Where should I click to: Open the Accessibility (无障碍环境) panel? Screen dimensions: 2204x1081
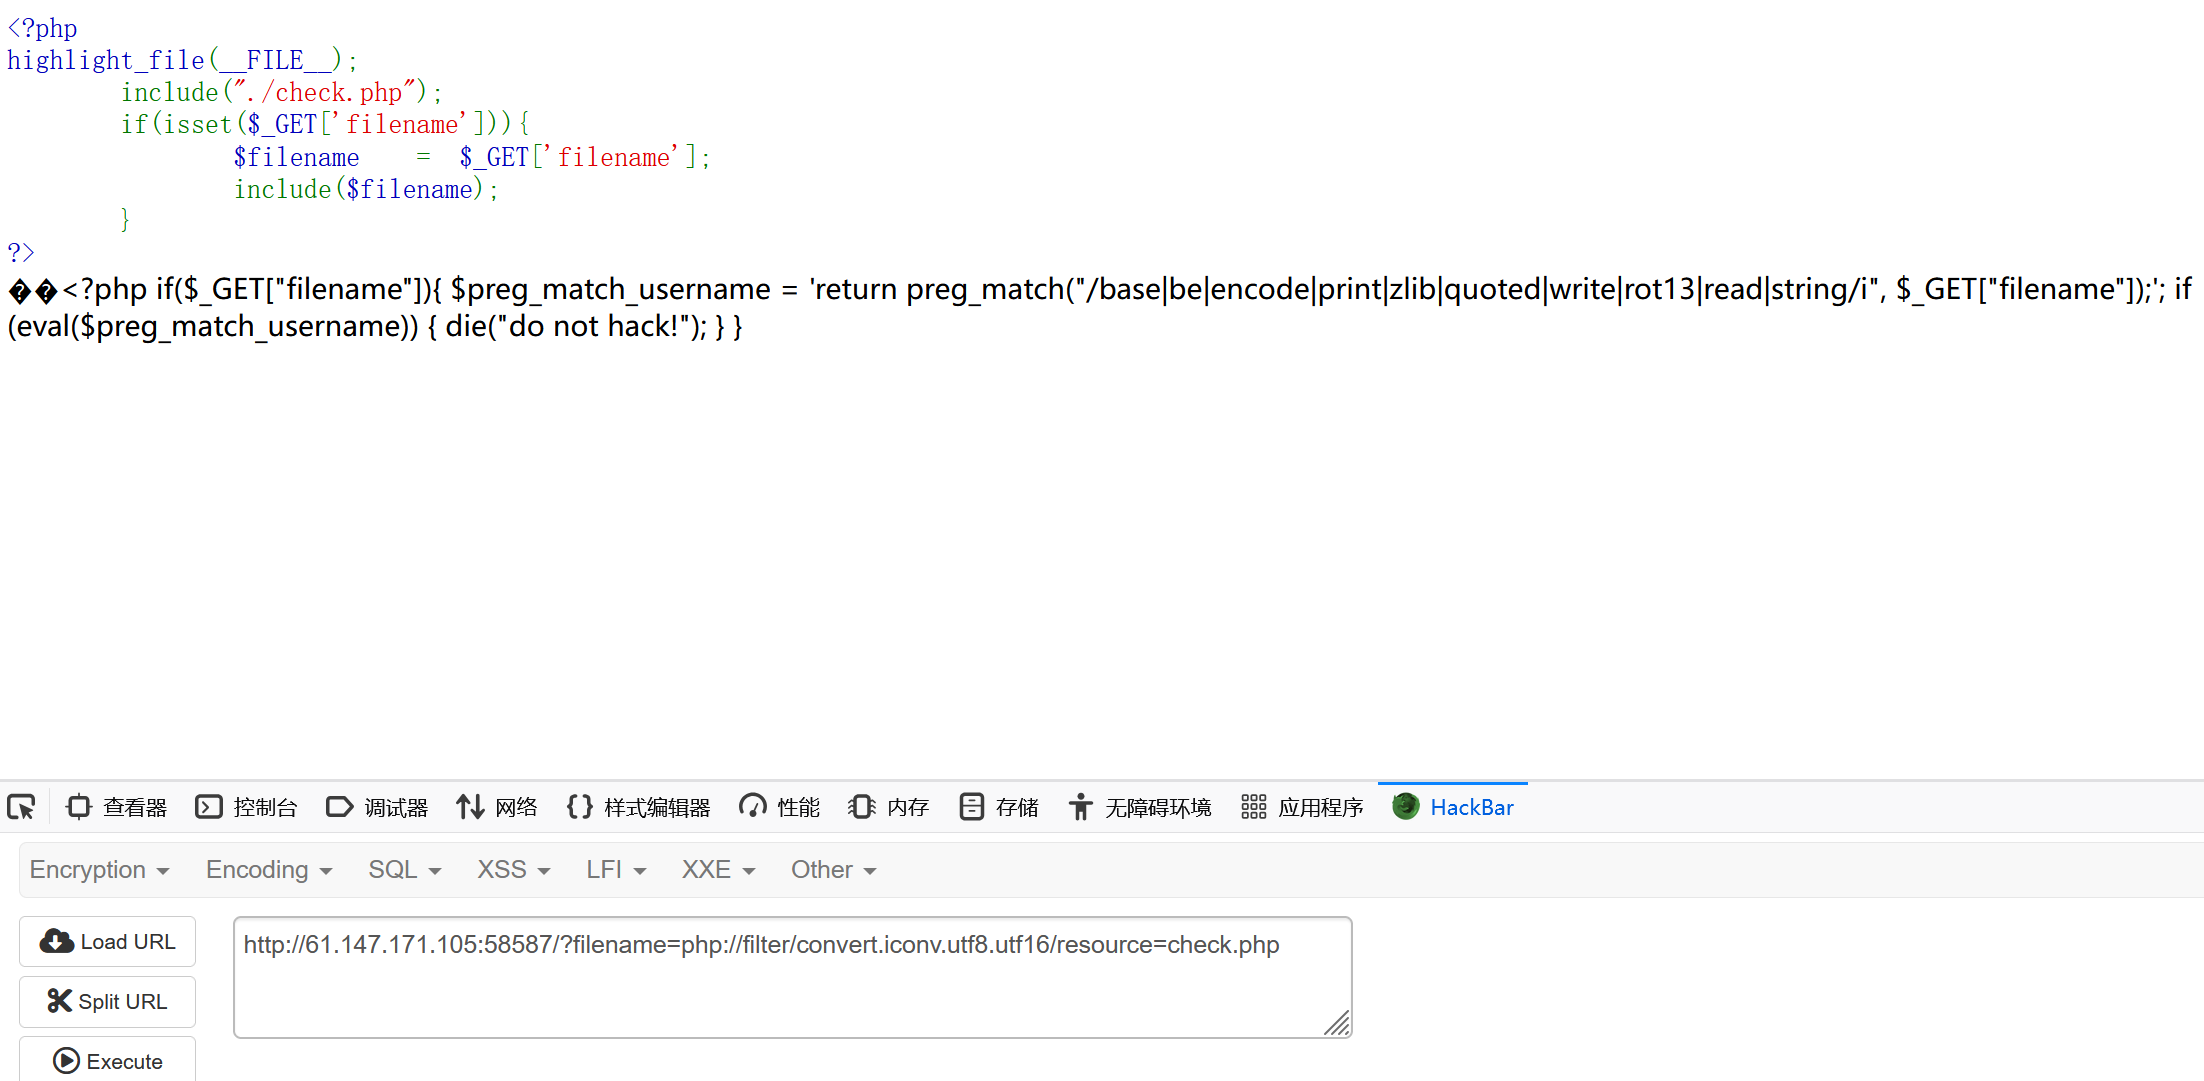point(1139,807)
